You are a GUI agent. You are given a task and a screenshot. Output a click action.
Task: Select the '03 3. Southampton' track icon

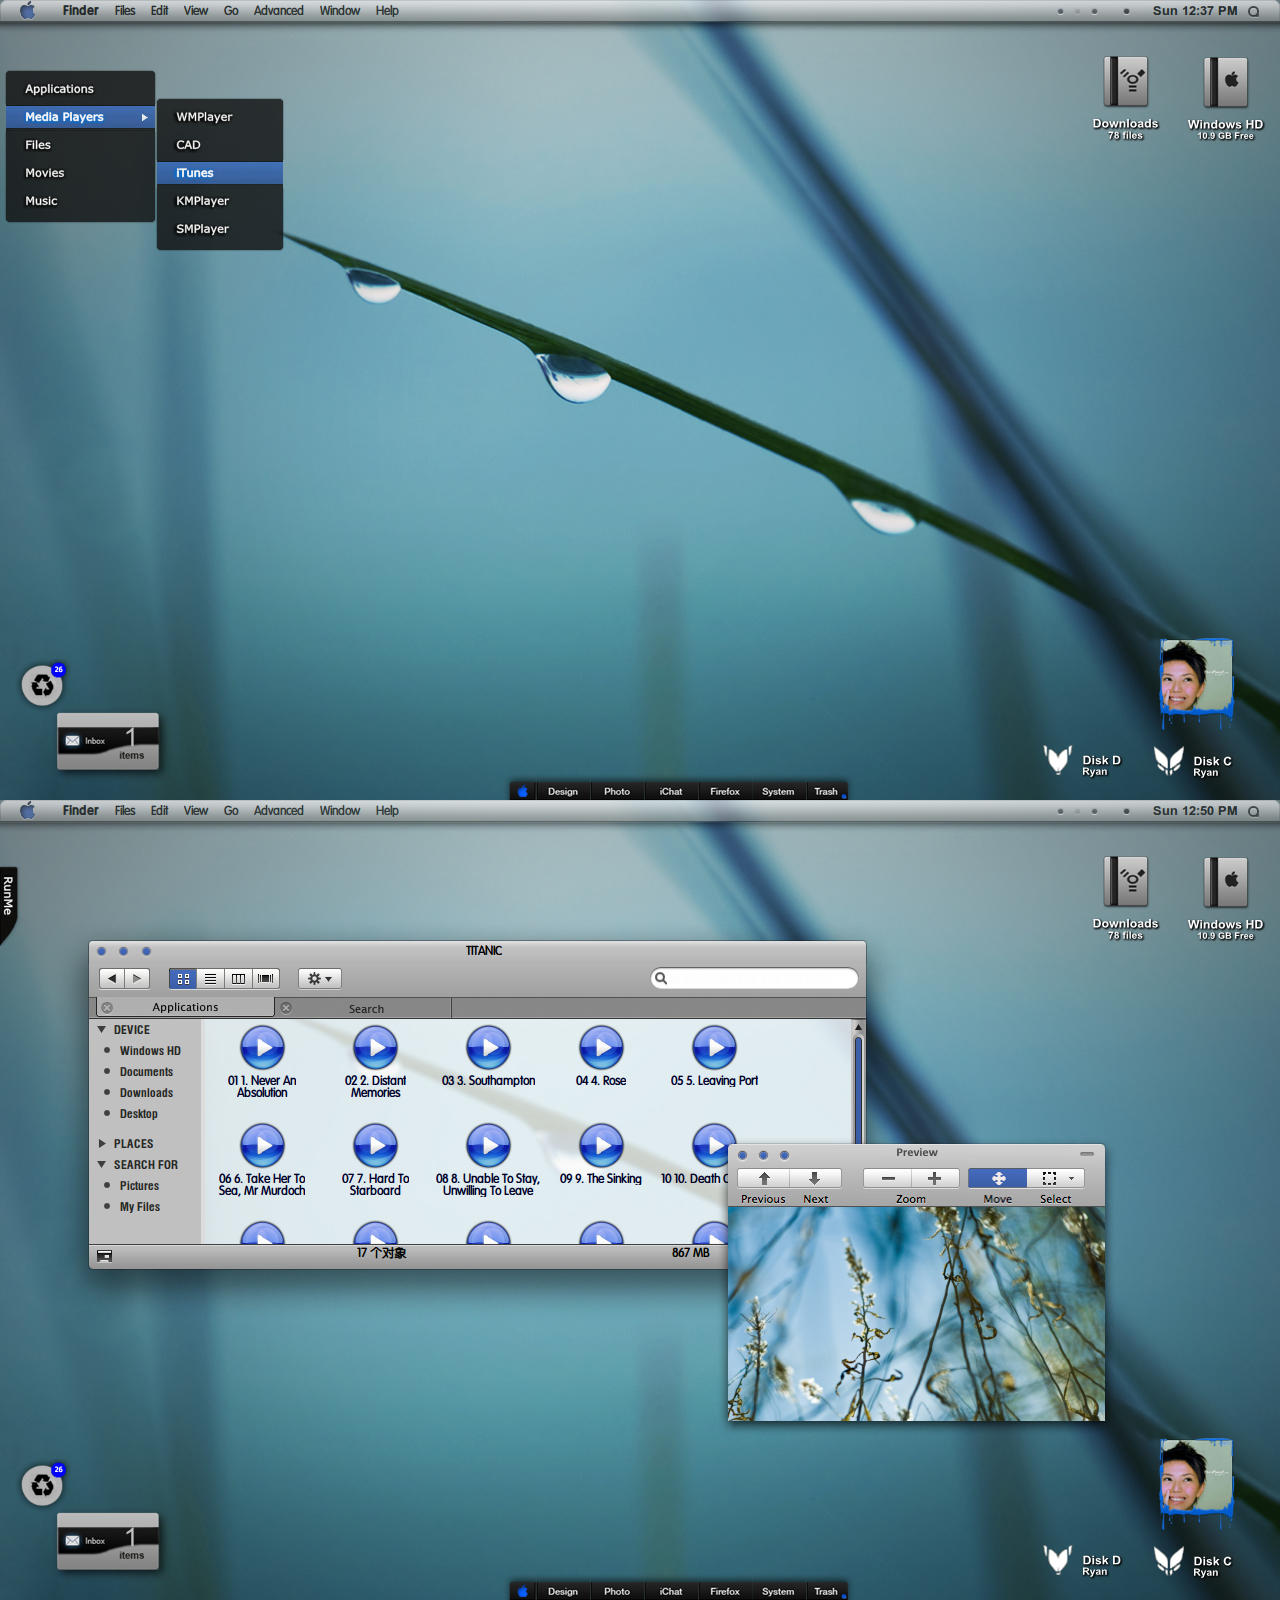[489, 1048]
